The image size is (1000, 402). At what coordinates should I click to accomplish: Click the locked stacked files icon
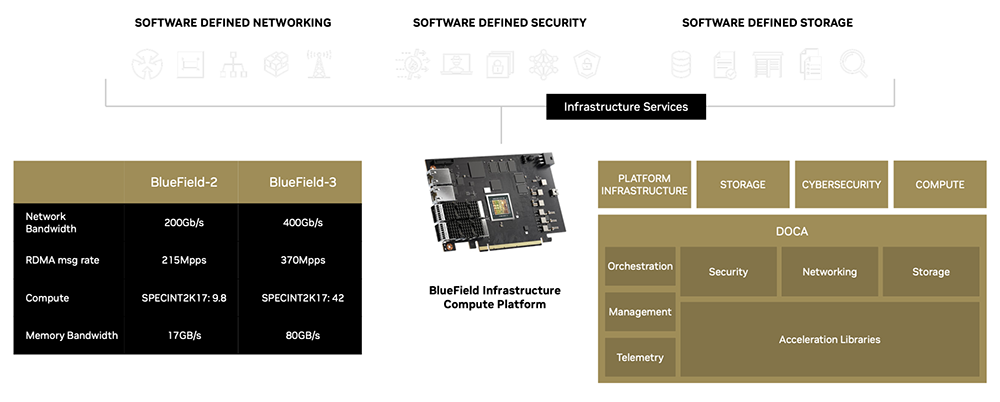pyautogui.click(x=500, y=64)
